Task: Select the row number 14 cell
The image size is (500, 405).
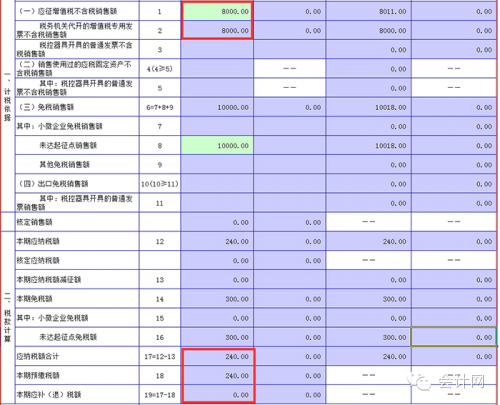Action: (x=160, y=299)
